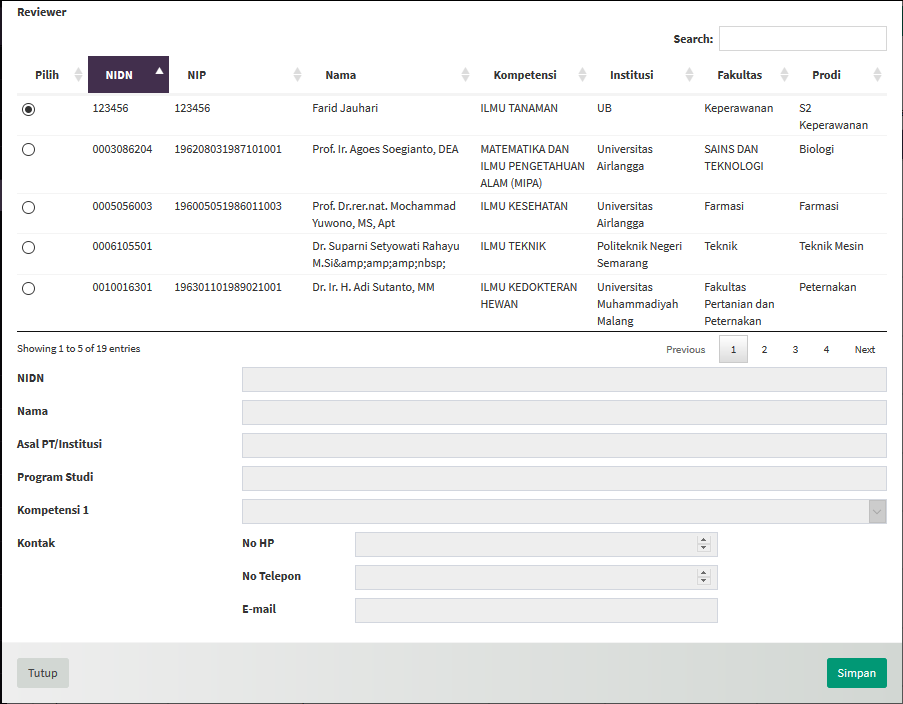903x704 pixels.
Task: Click ILMU KEDOKTERAN HEWAN cell
Action: 529,296
